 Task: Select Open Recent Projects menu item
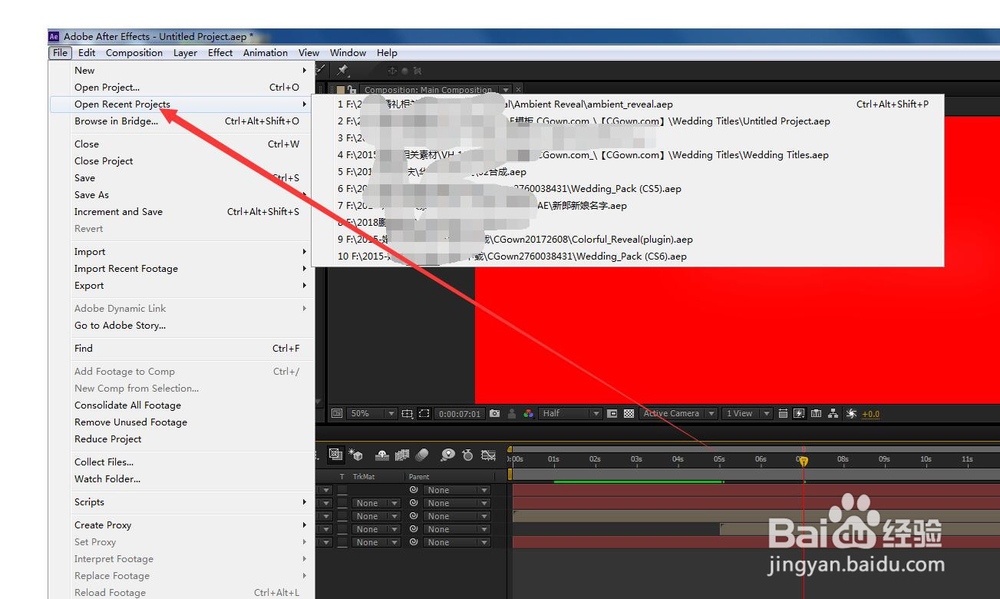[x=181, y=104]
